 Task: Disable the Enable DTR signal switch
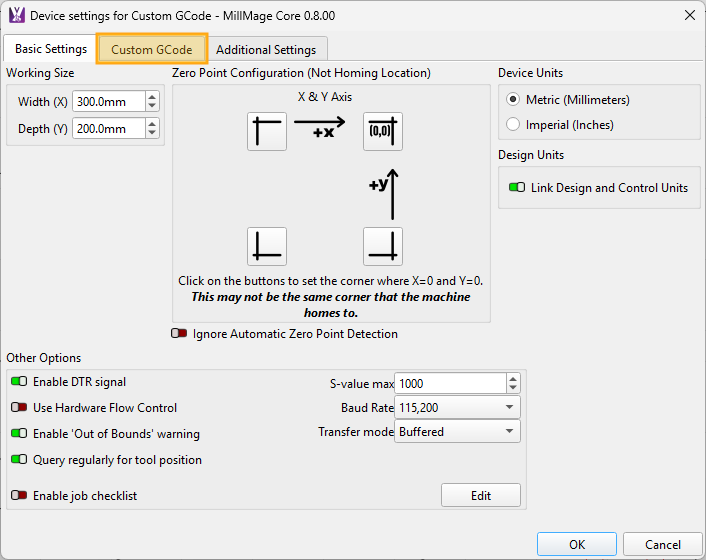click(x=19, y=382)
